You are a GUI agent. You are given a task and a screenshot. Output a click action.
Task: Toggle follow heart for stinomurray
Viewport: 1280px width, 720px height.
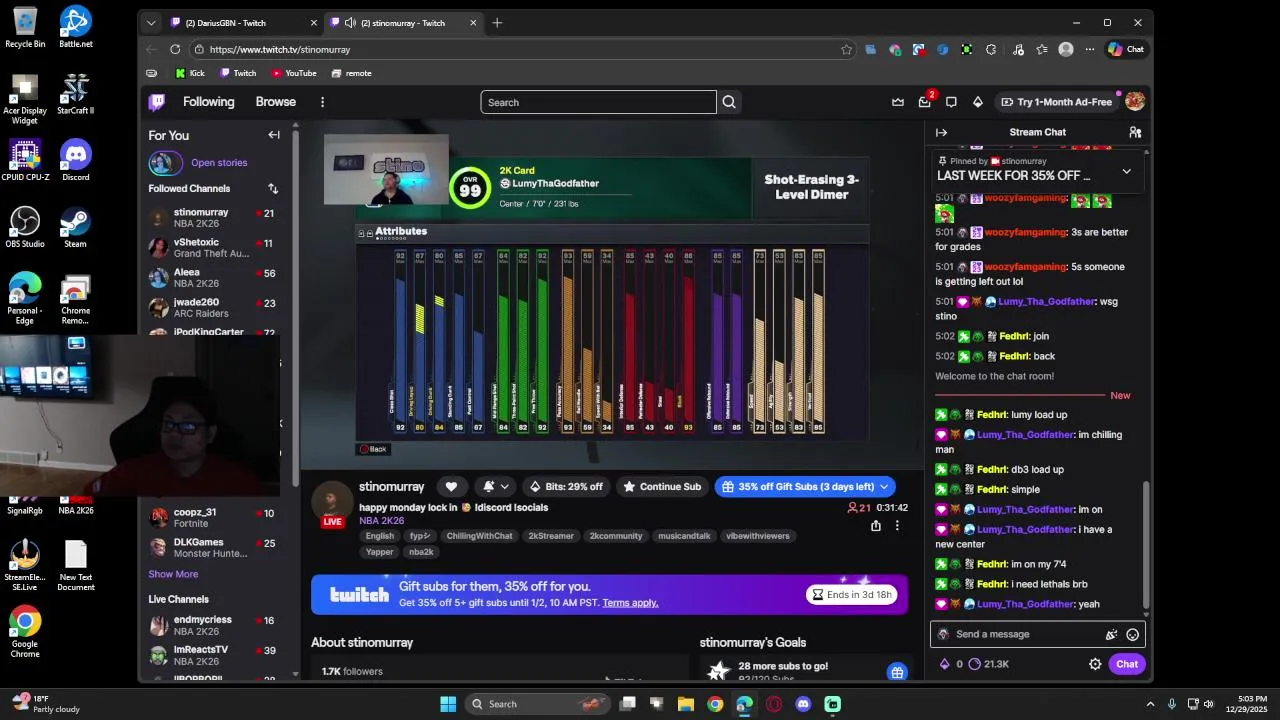click(451, 487)
